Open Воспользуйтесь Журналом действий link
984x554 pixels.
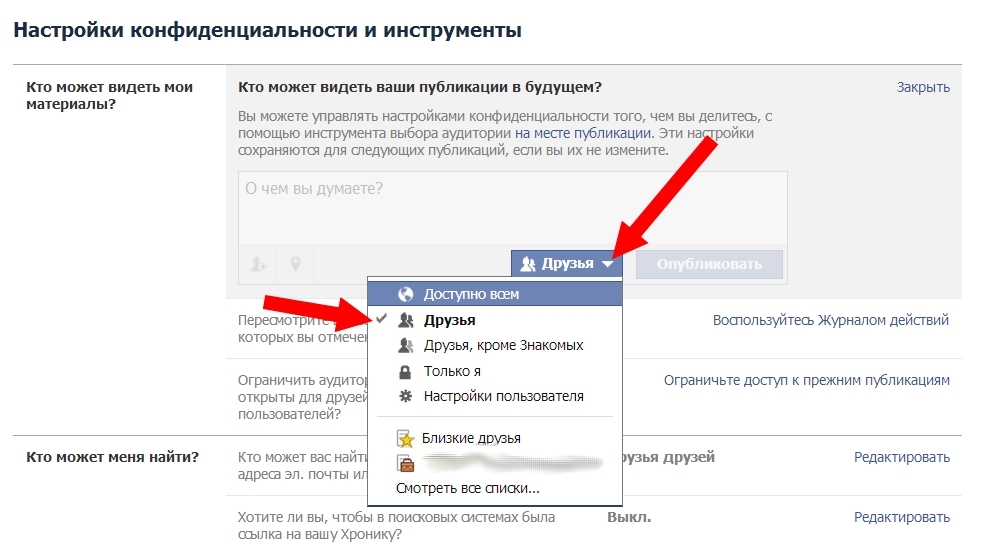(830, 320)
